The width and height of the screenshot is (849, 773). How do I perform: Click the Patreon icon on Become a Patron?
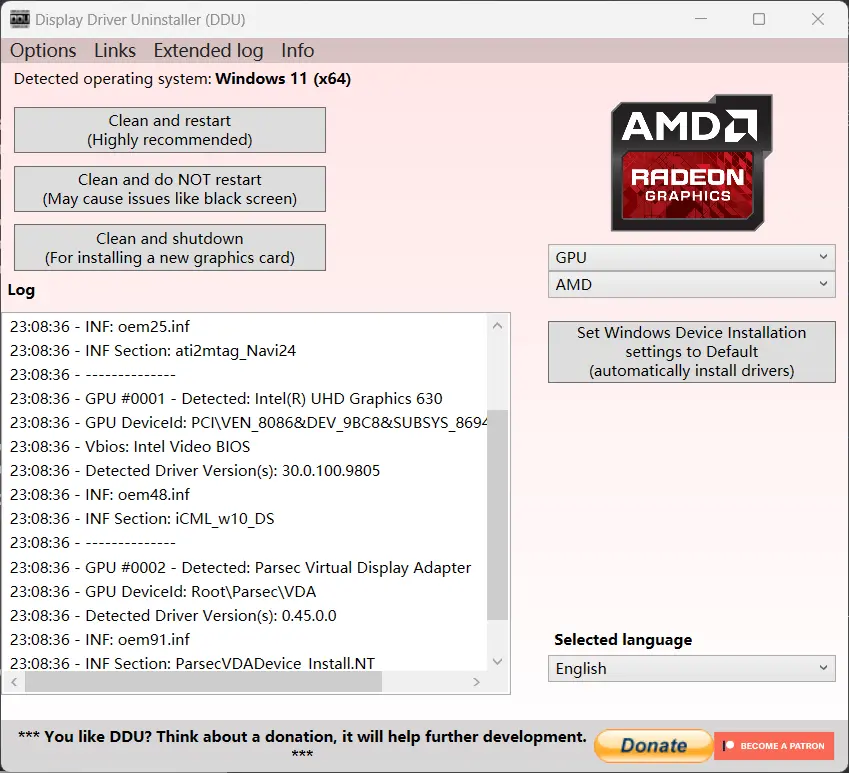tap(730, 745)
